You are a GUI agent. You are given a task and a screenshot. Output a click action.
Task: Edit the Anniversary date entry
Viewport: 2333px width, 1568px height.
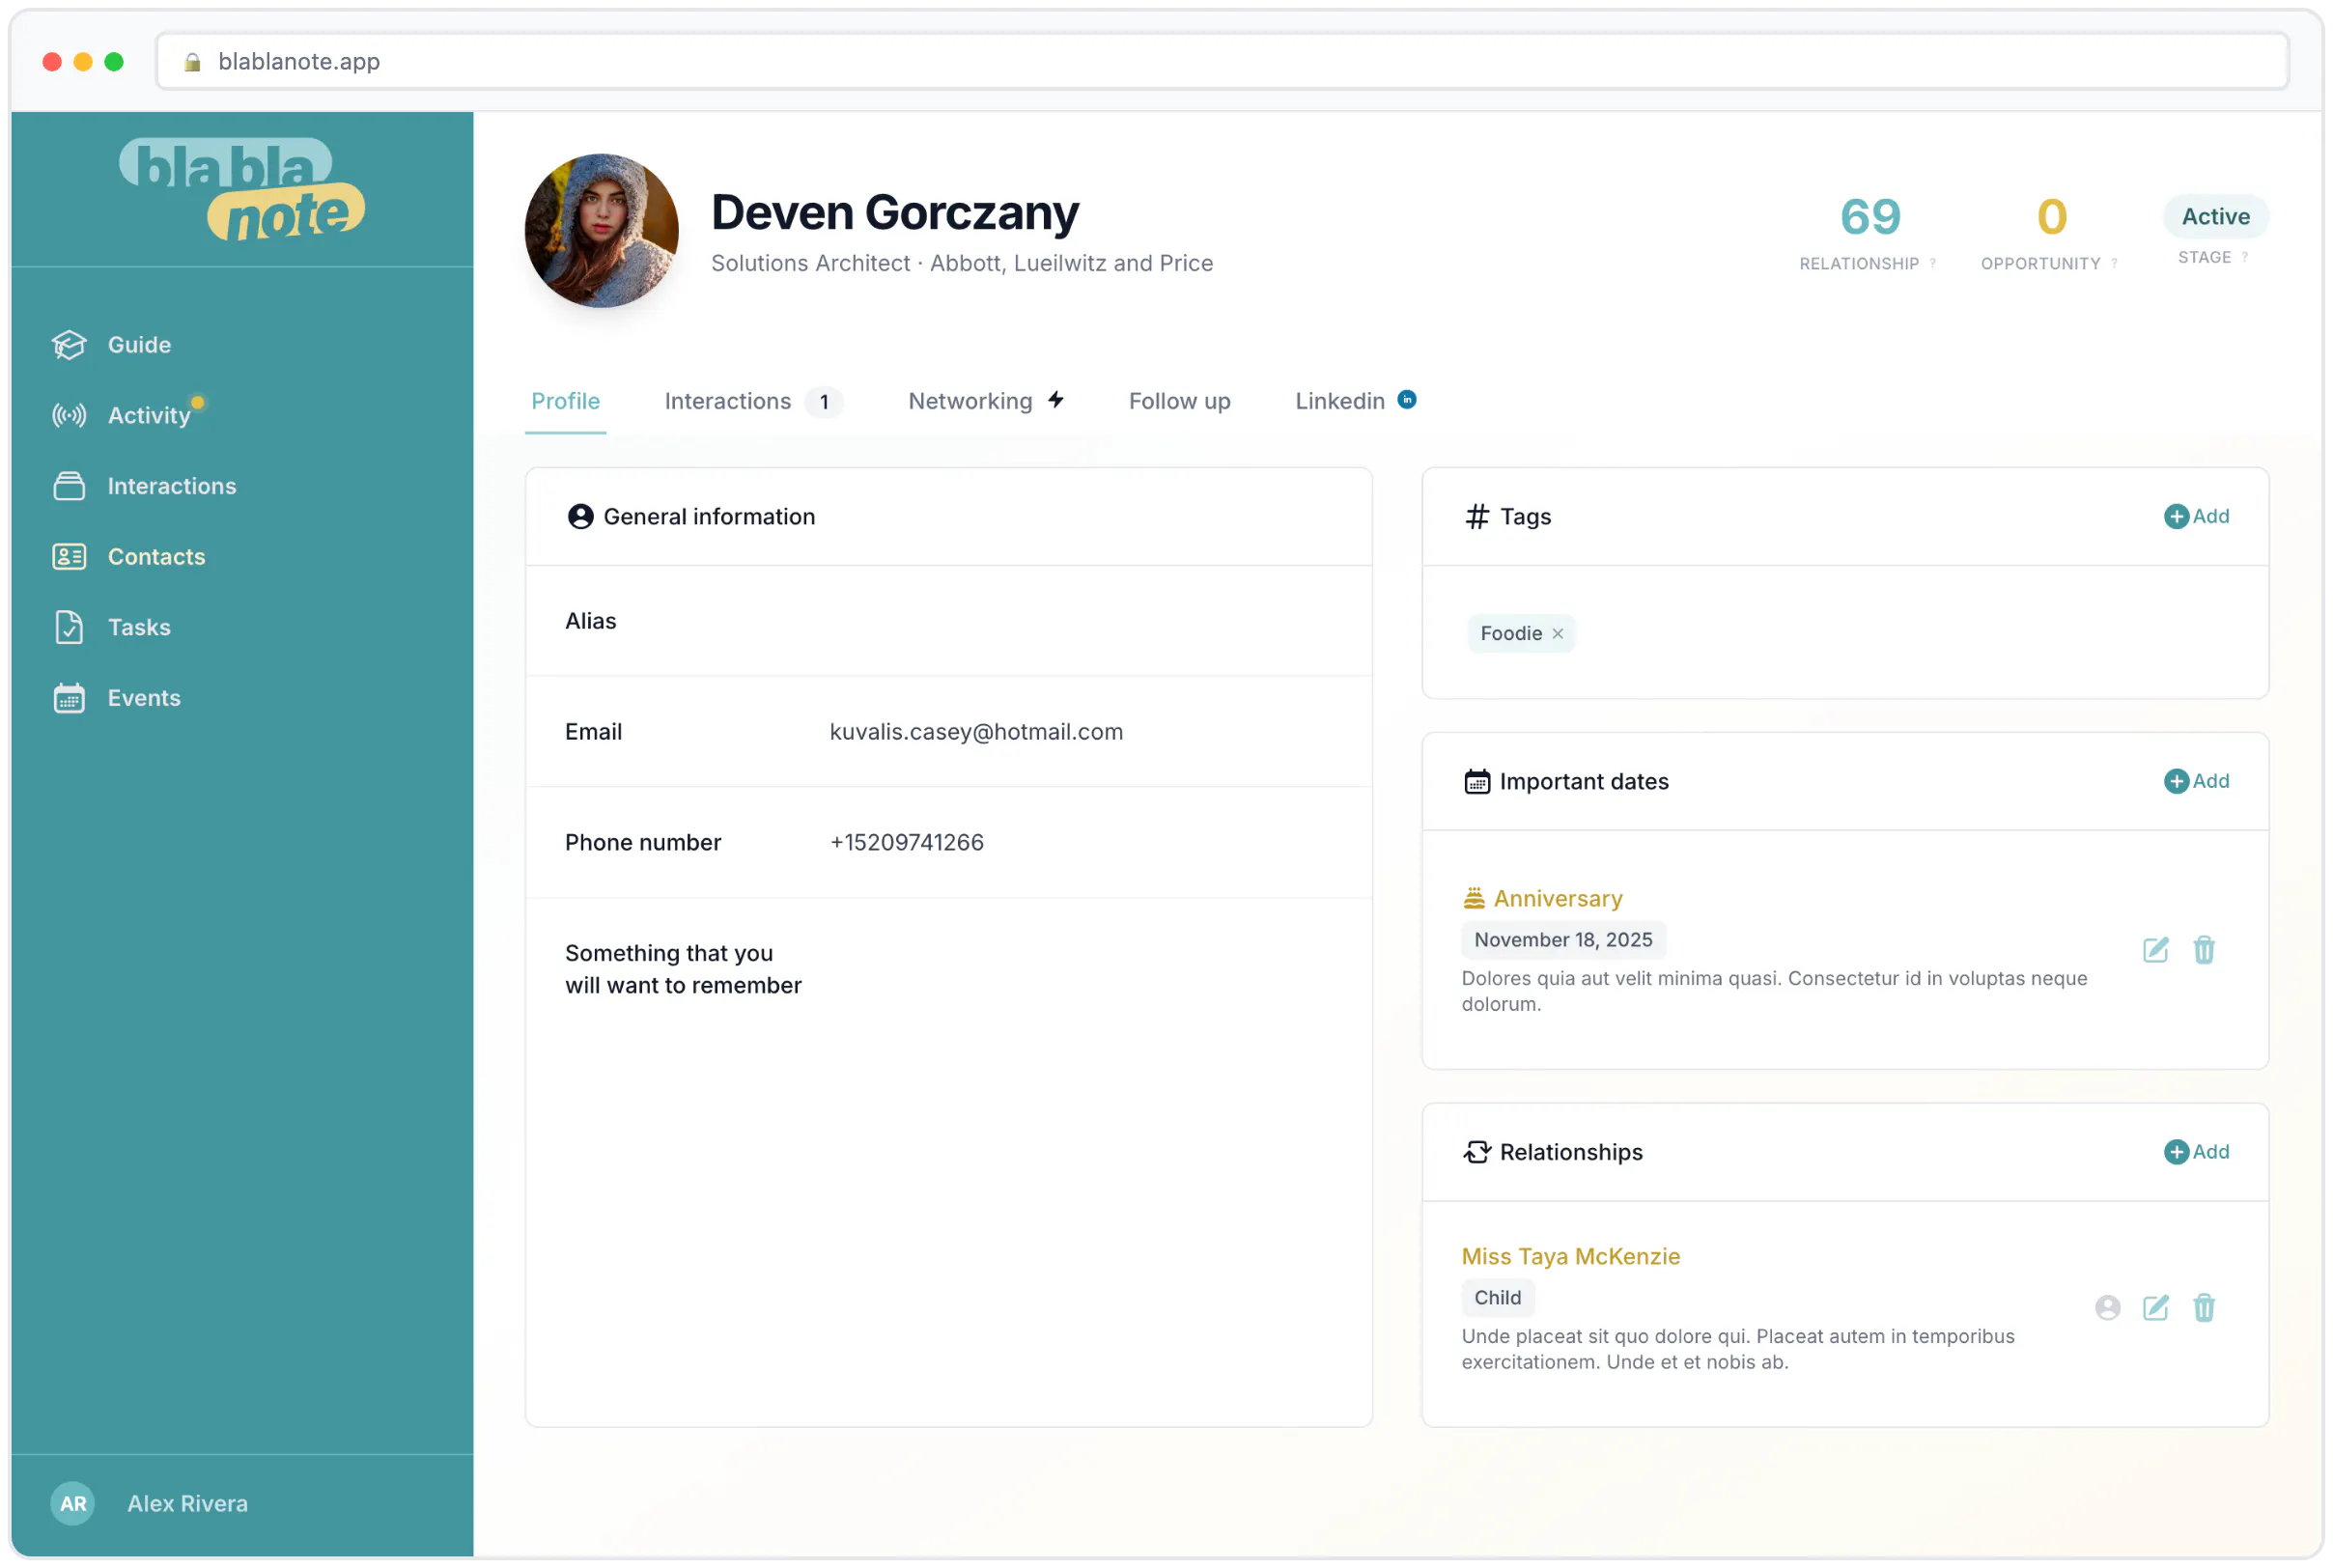click(x=2156, y=950)
